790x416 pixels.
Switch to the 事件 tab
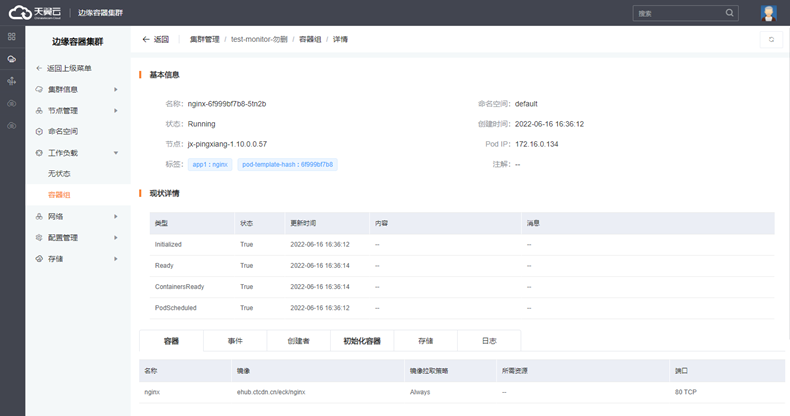tap(235, 341)
